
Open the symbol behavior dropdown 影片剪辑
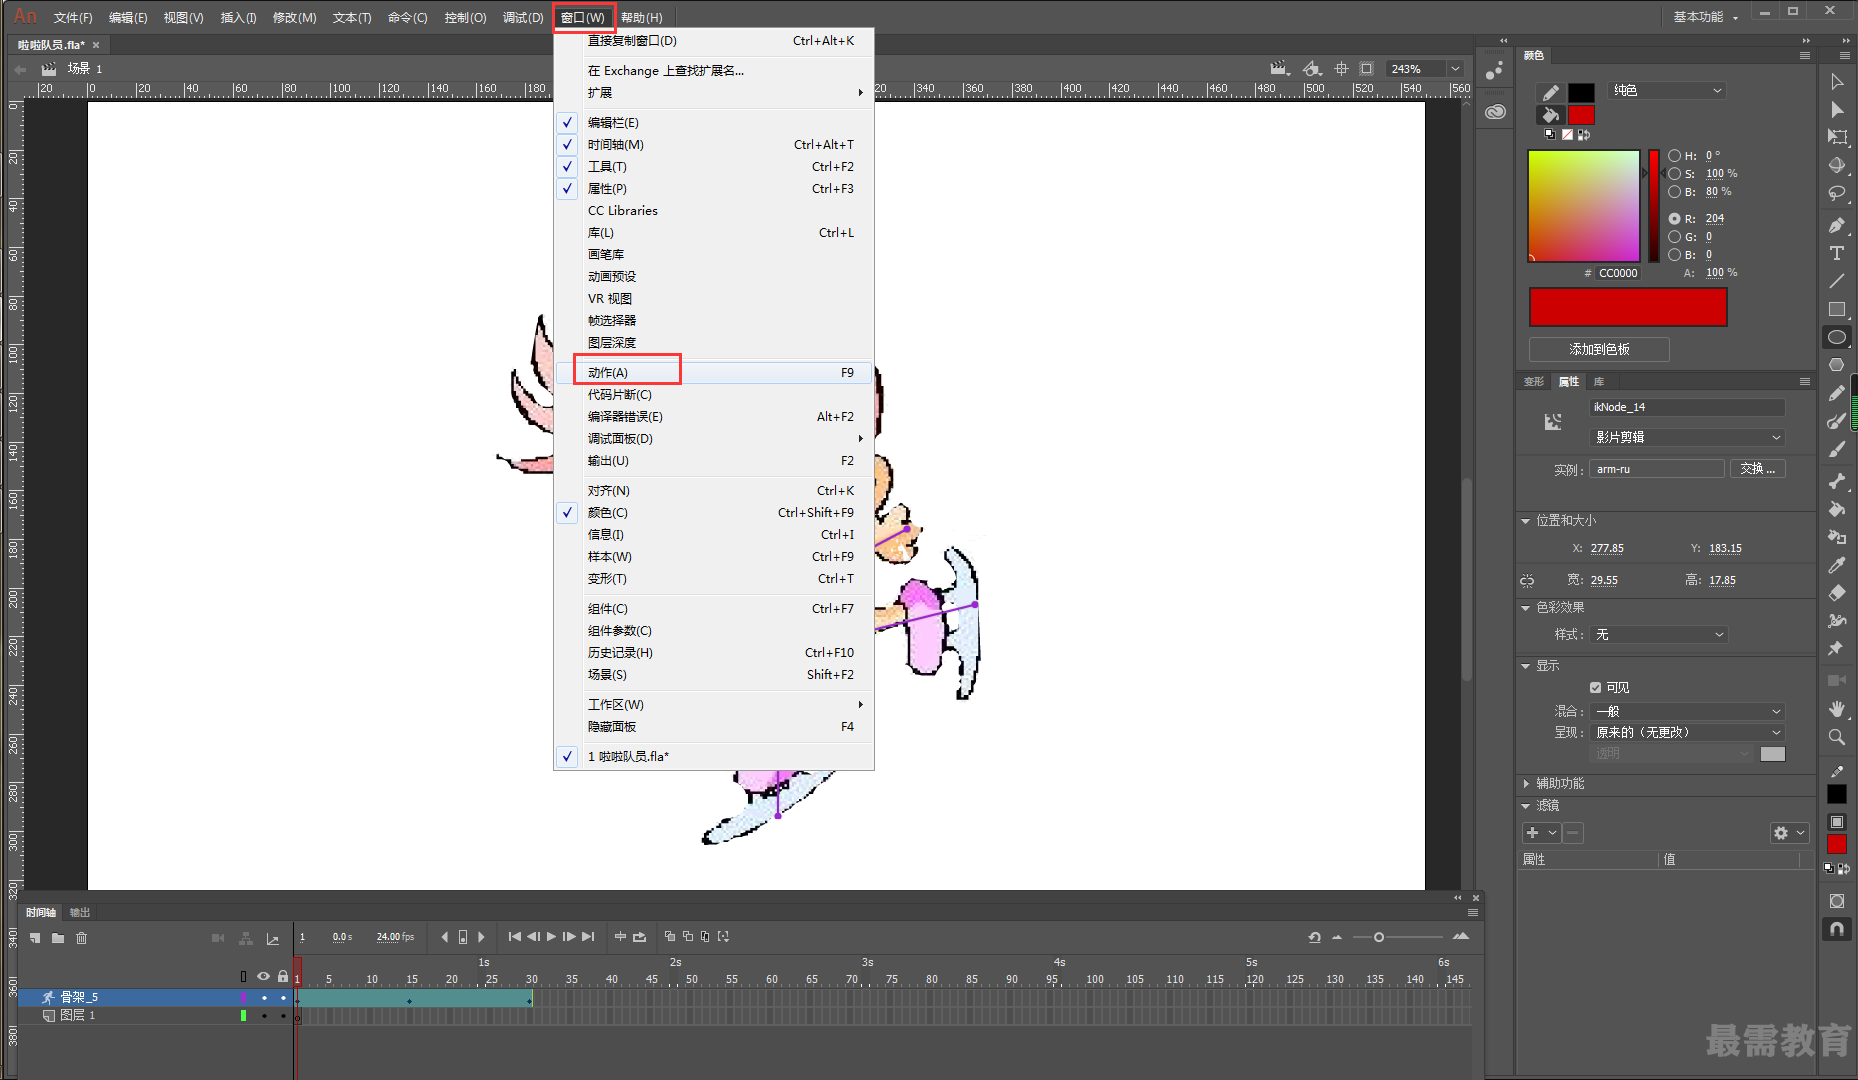[1687, 437]
